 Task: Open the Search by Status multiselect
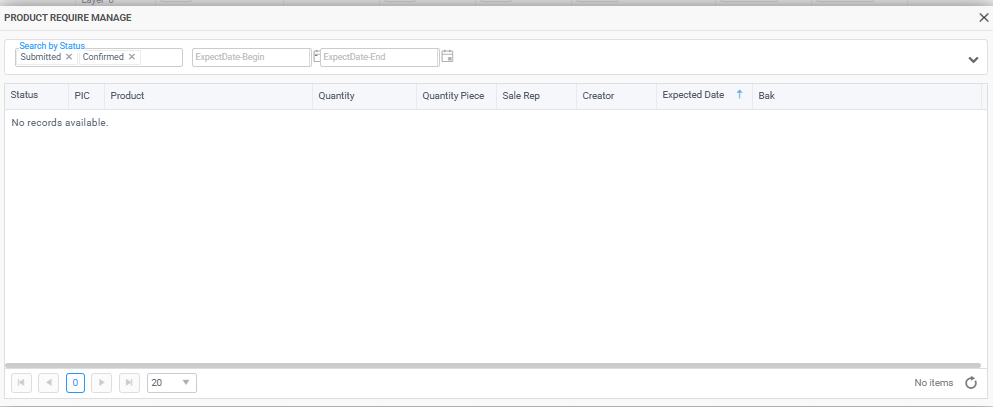(x=161, y=58)
